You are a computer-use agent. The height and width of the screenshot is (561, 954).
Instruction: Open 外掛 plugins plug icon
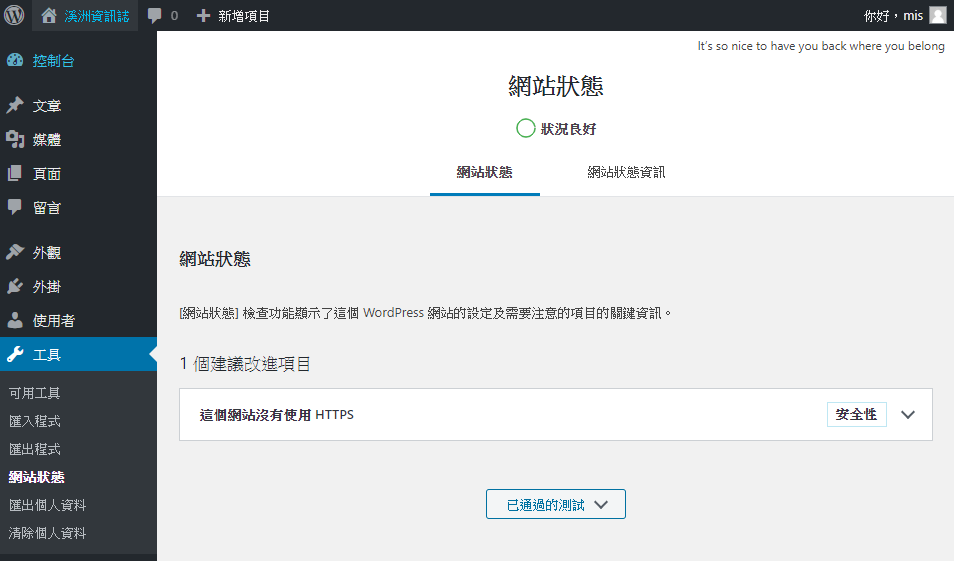pyautogui.click(x=15, y=286)
